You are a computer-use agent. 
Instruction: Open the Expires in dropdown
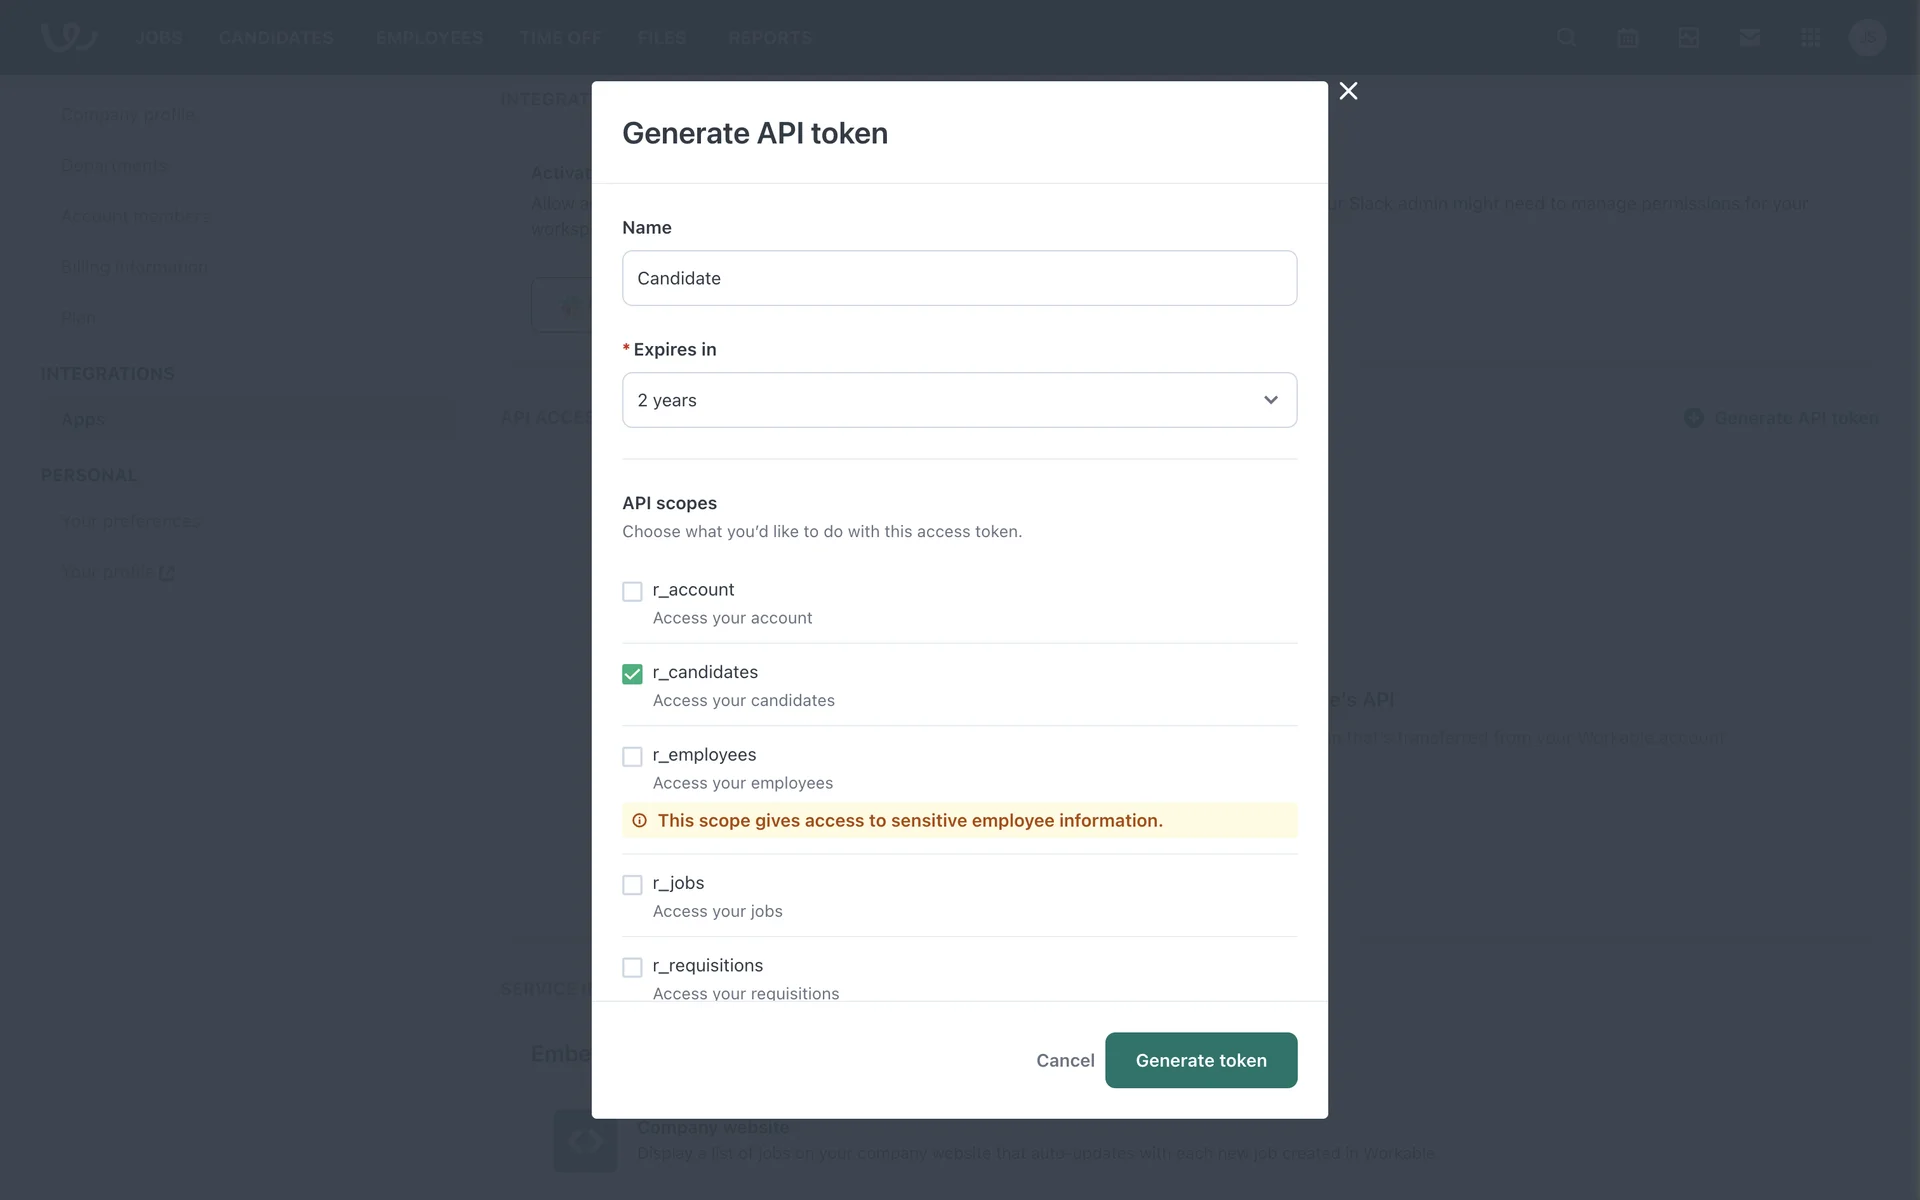940,400
